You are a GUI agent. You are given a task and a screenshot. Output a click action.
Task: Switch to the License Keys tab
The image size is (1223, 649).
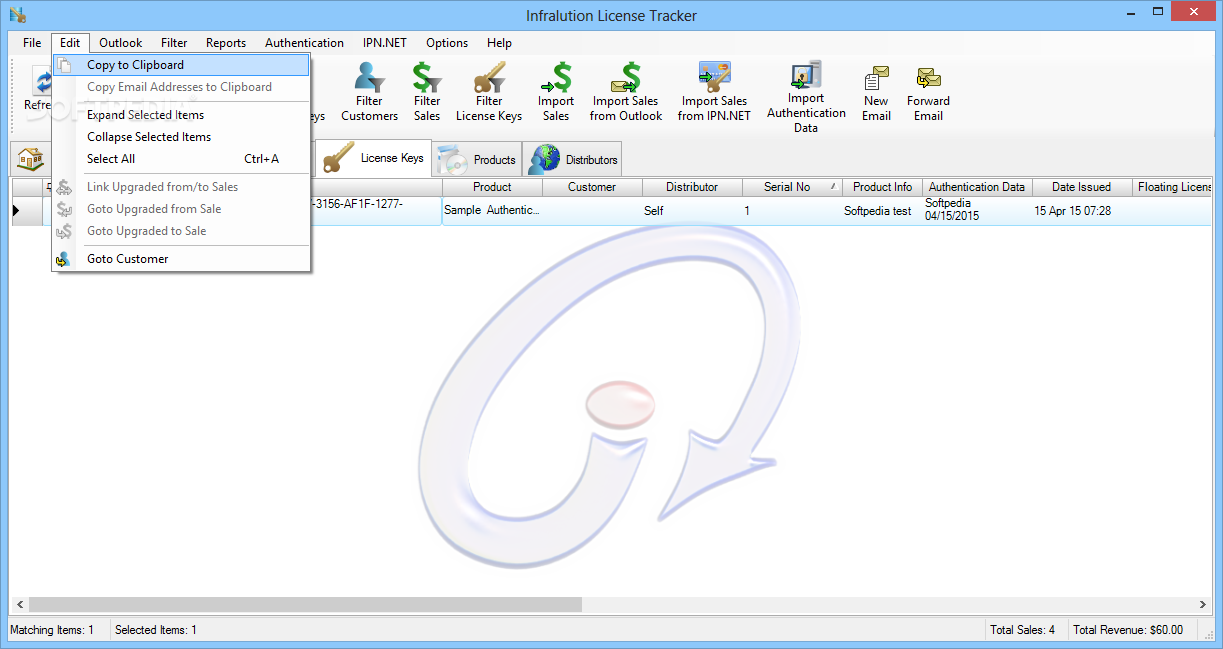(x=374, y=158)
